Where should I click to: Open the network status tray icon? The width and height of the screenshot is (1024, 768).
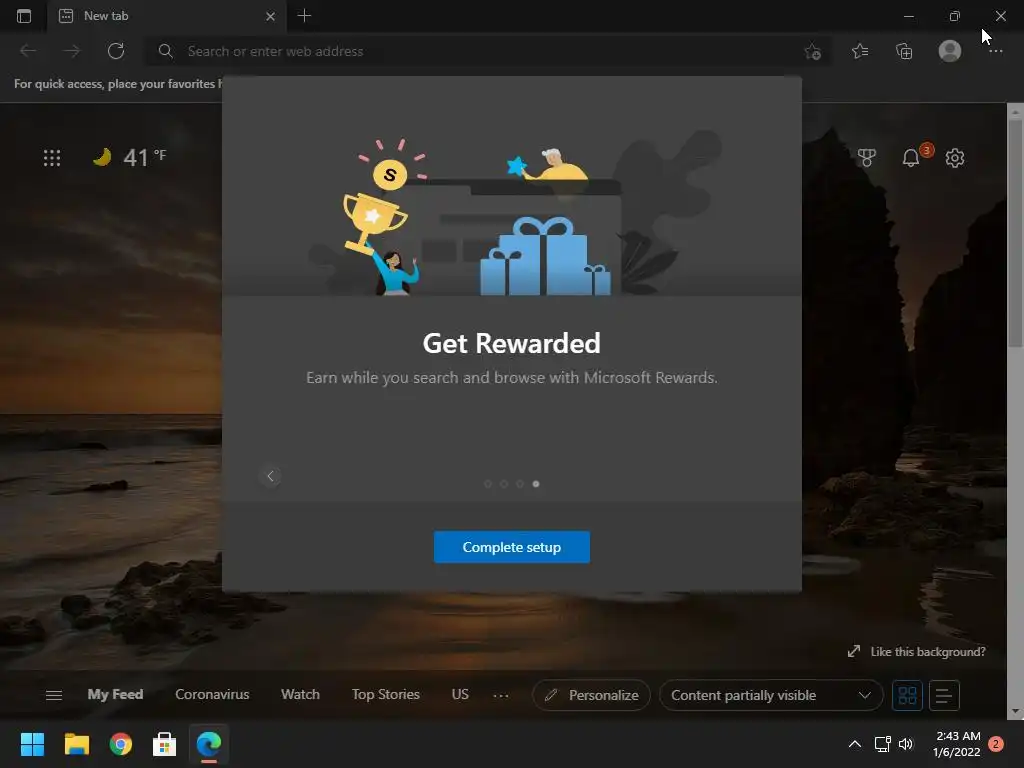(882, 744)
